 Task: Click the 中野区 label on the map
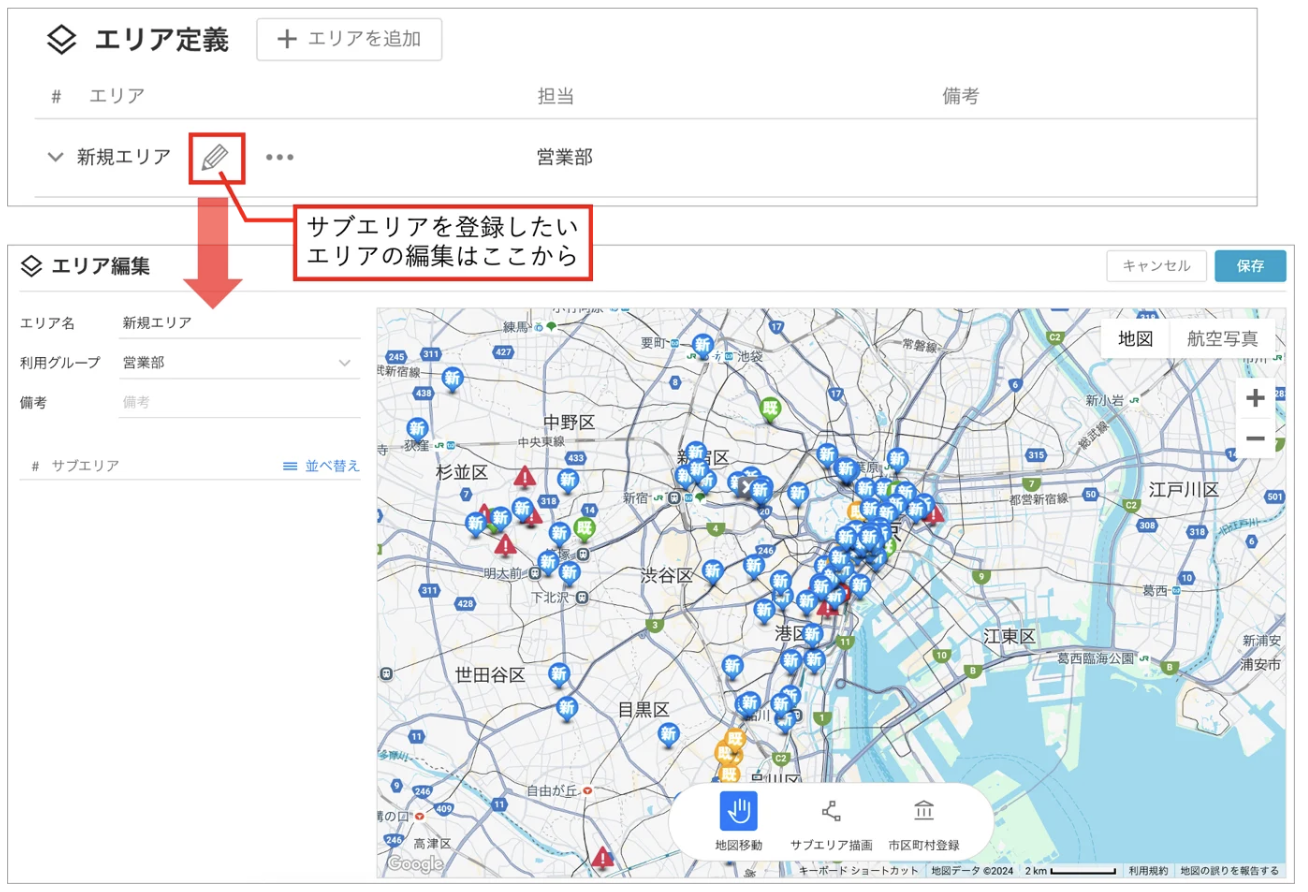click(569, 423)
